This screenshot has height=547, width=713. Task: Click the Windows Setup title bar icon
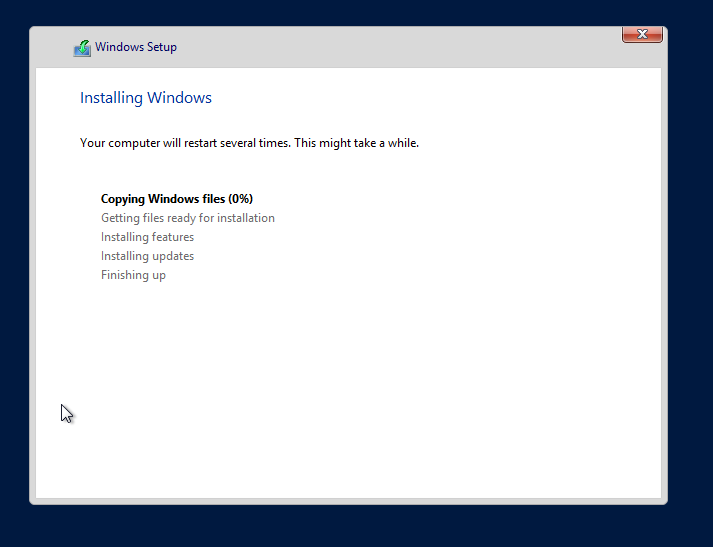click(82, 48)
